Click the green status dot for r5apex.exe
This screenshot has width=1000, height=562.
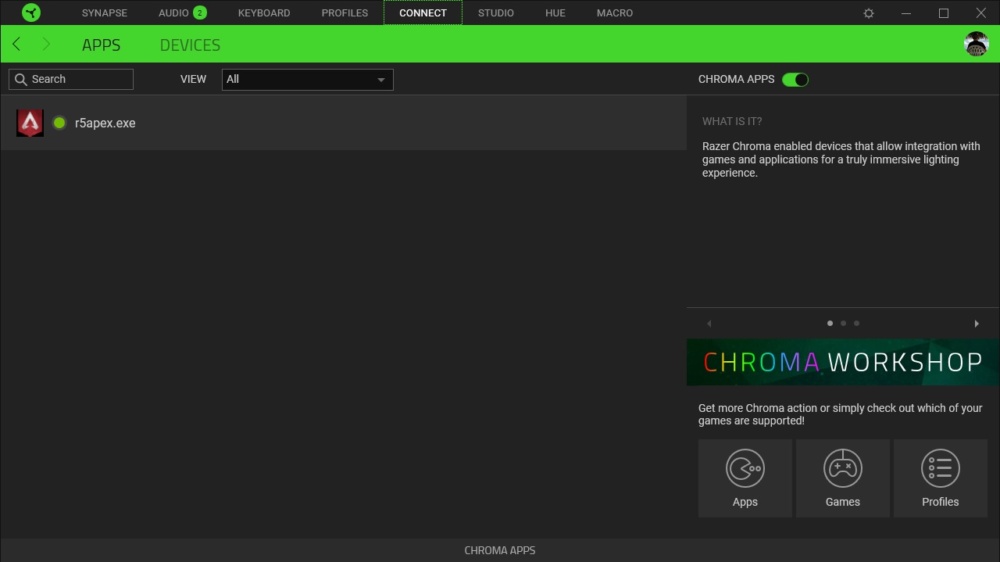pyautogui.click(x=59, y=122)
